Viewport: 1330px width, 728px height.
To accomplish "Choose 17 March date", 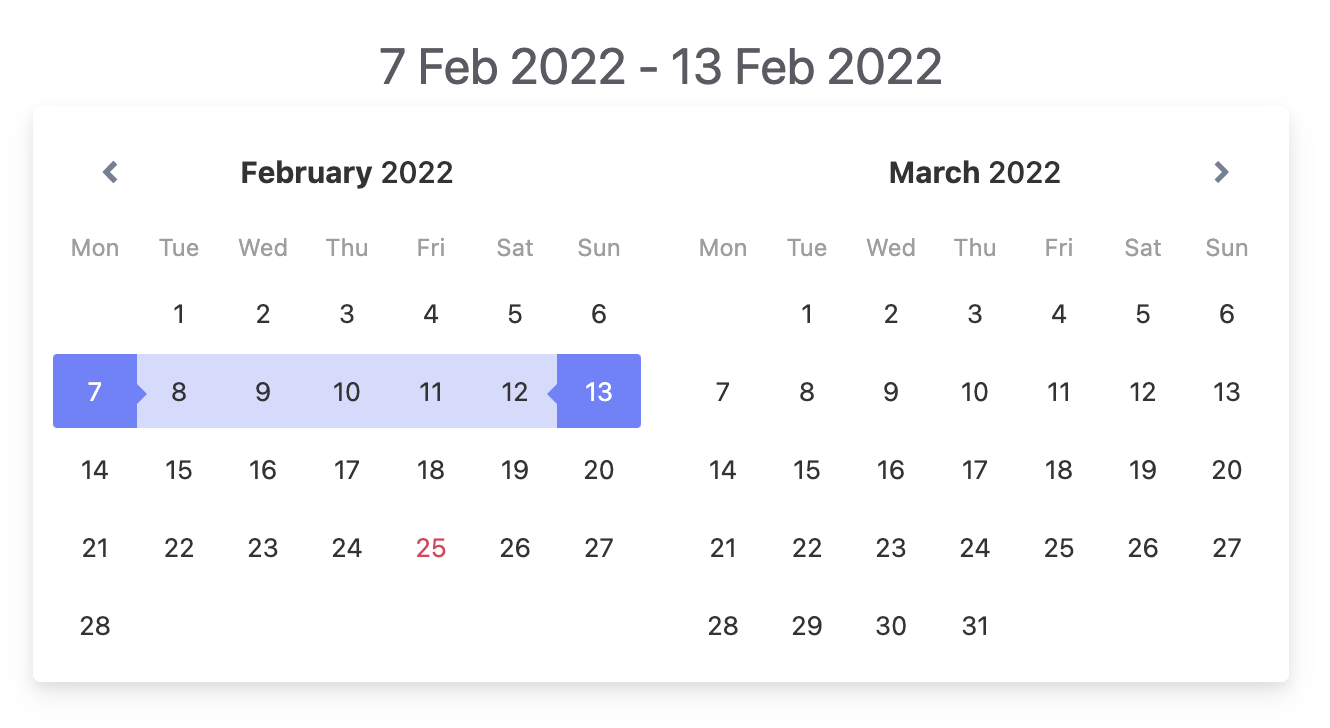I will point(975,469).
